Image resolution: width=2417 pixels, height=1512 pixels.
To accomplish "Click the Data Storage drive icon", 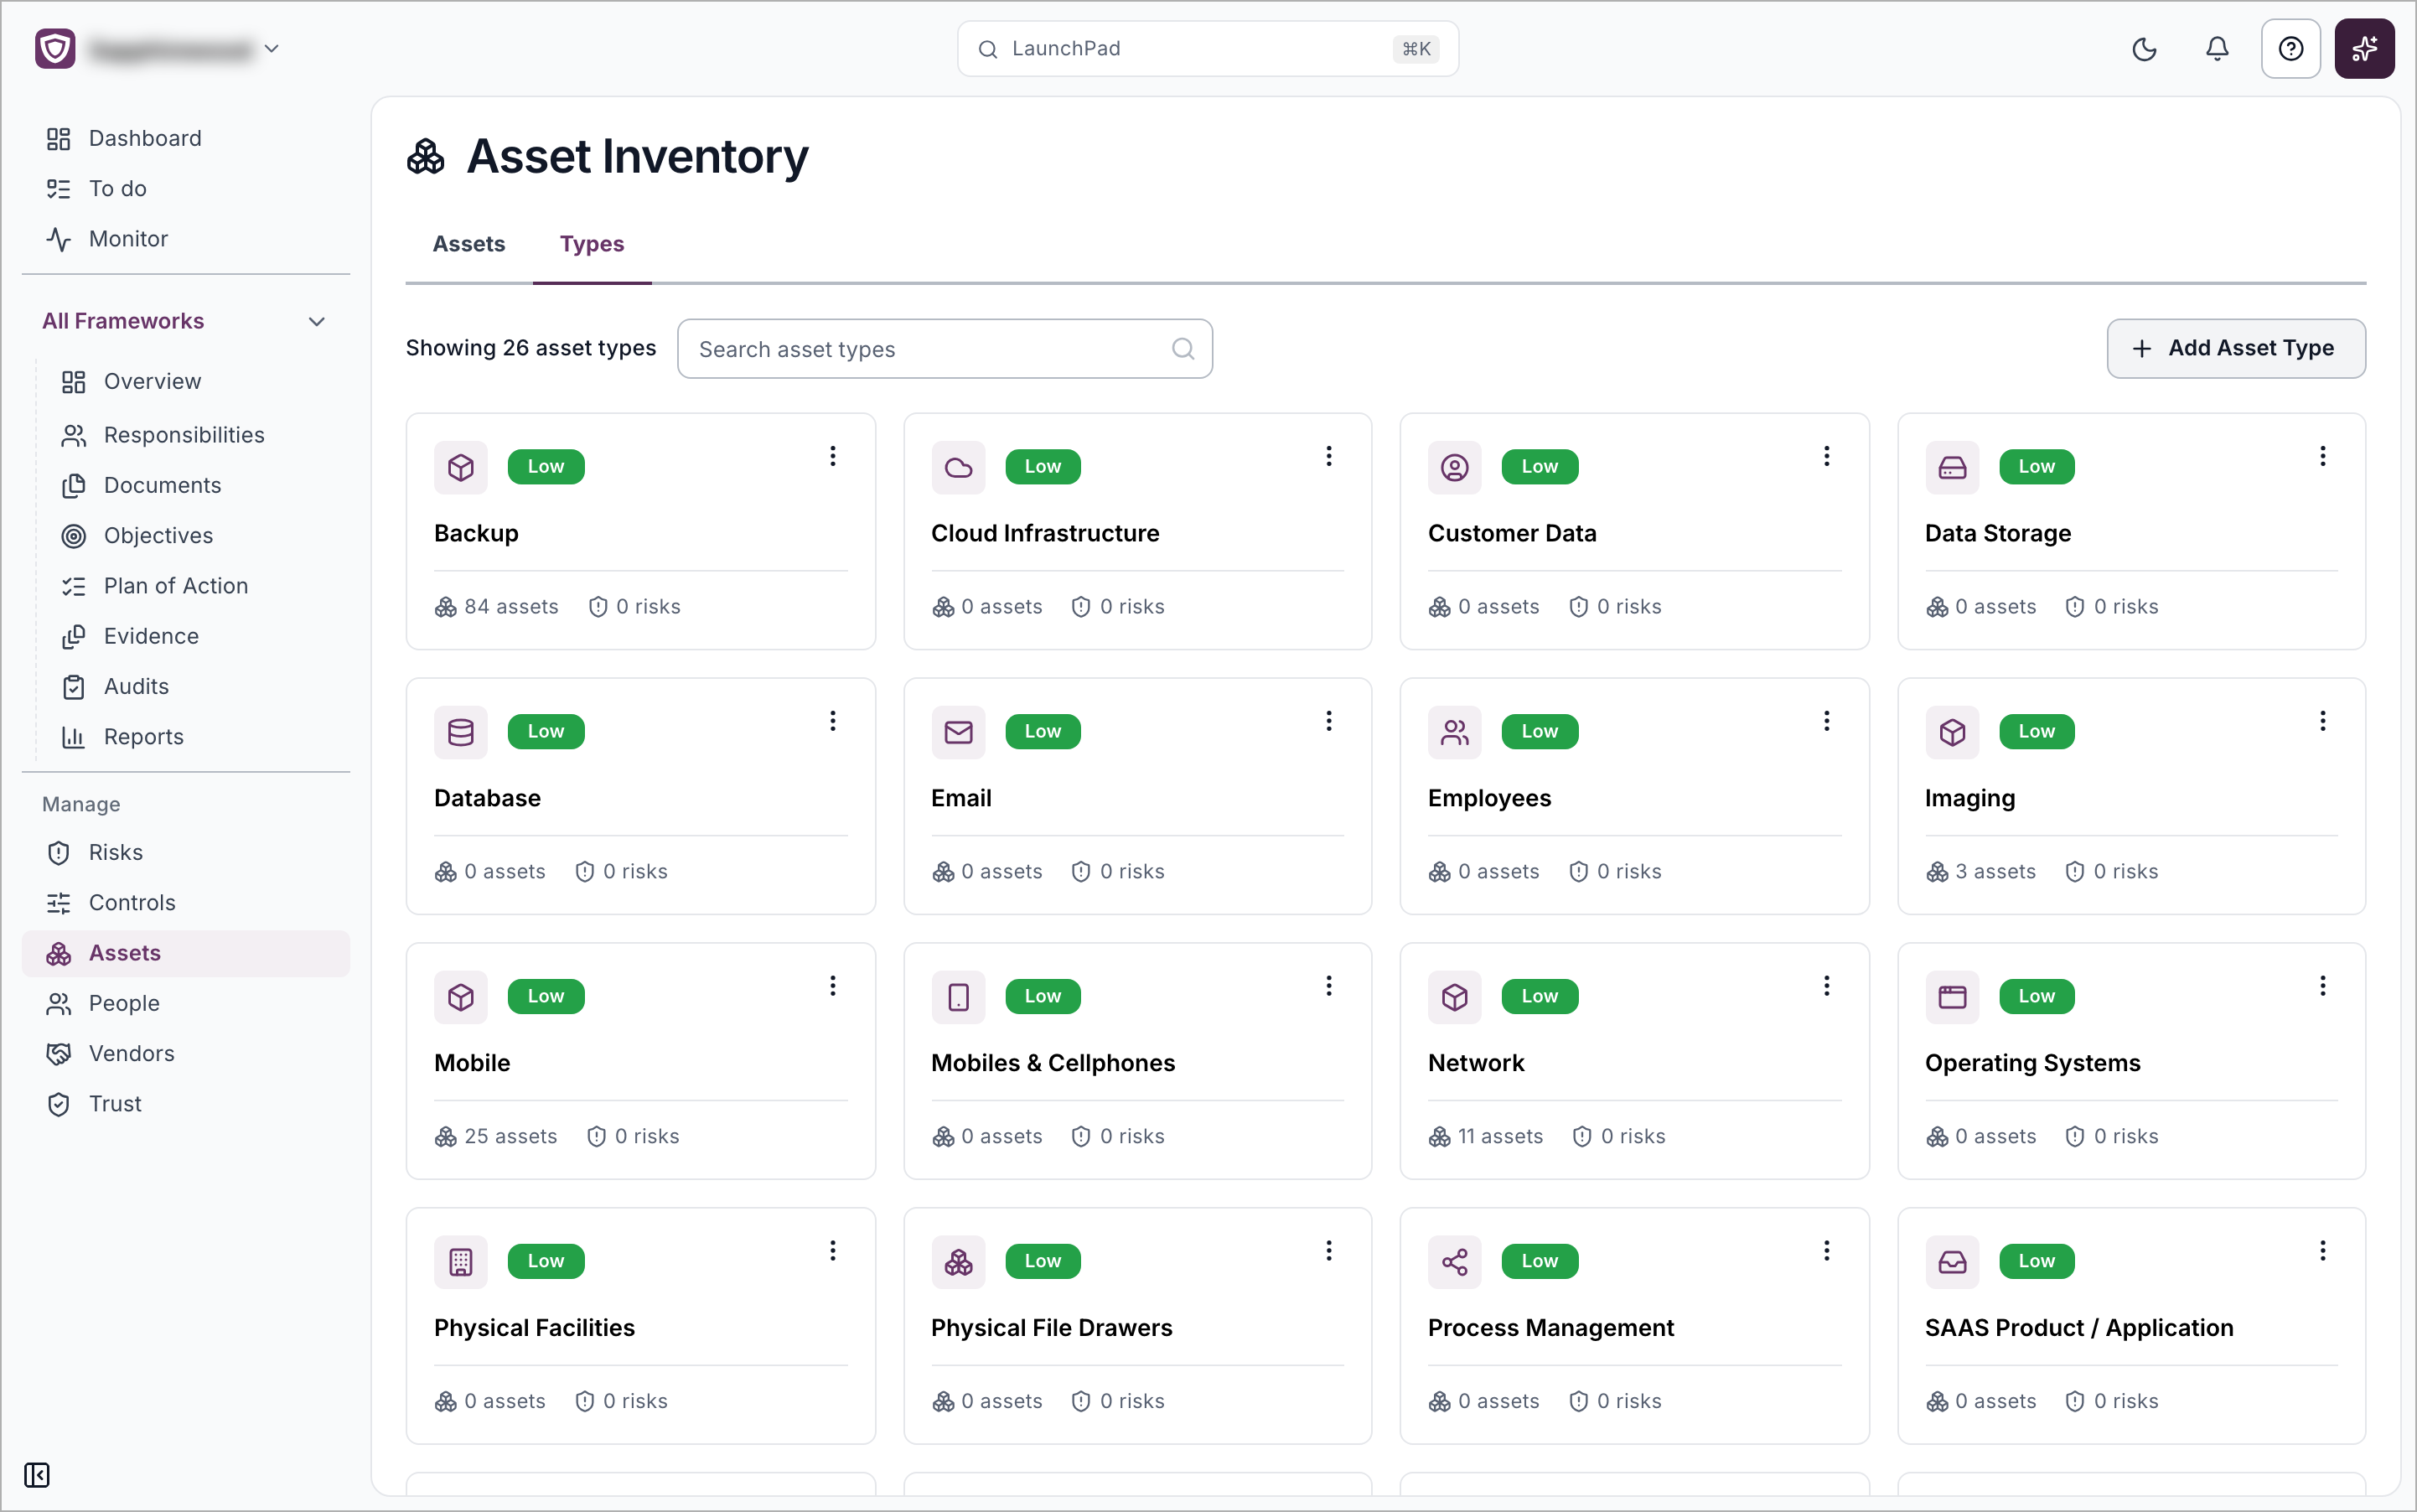I will point(1952,467).
